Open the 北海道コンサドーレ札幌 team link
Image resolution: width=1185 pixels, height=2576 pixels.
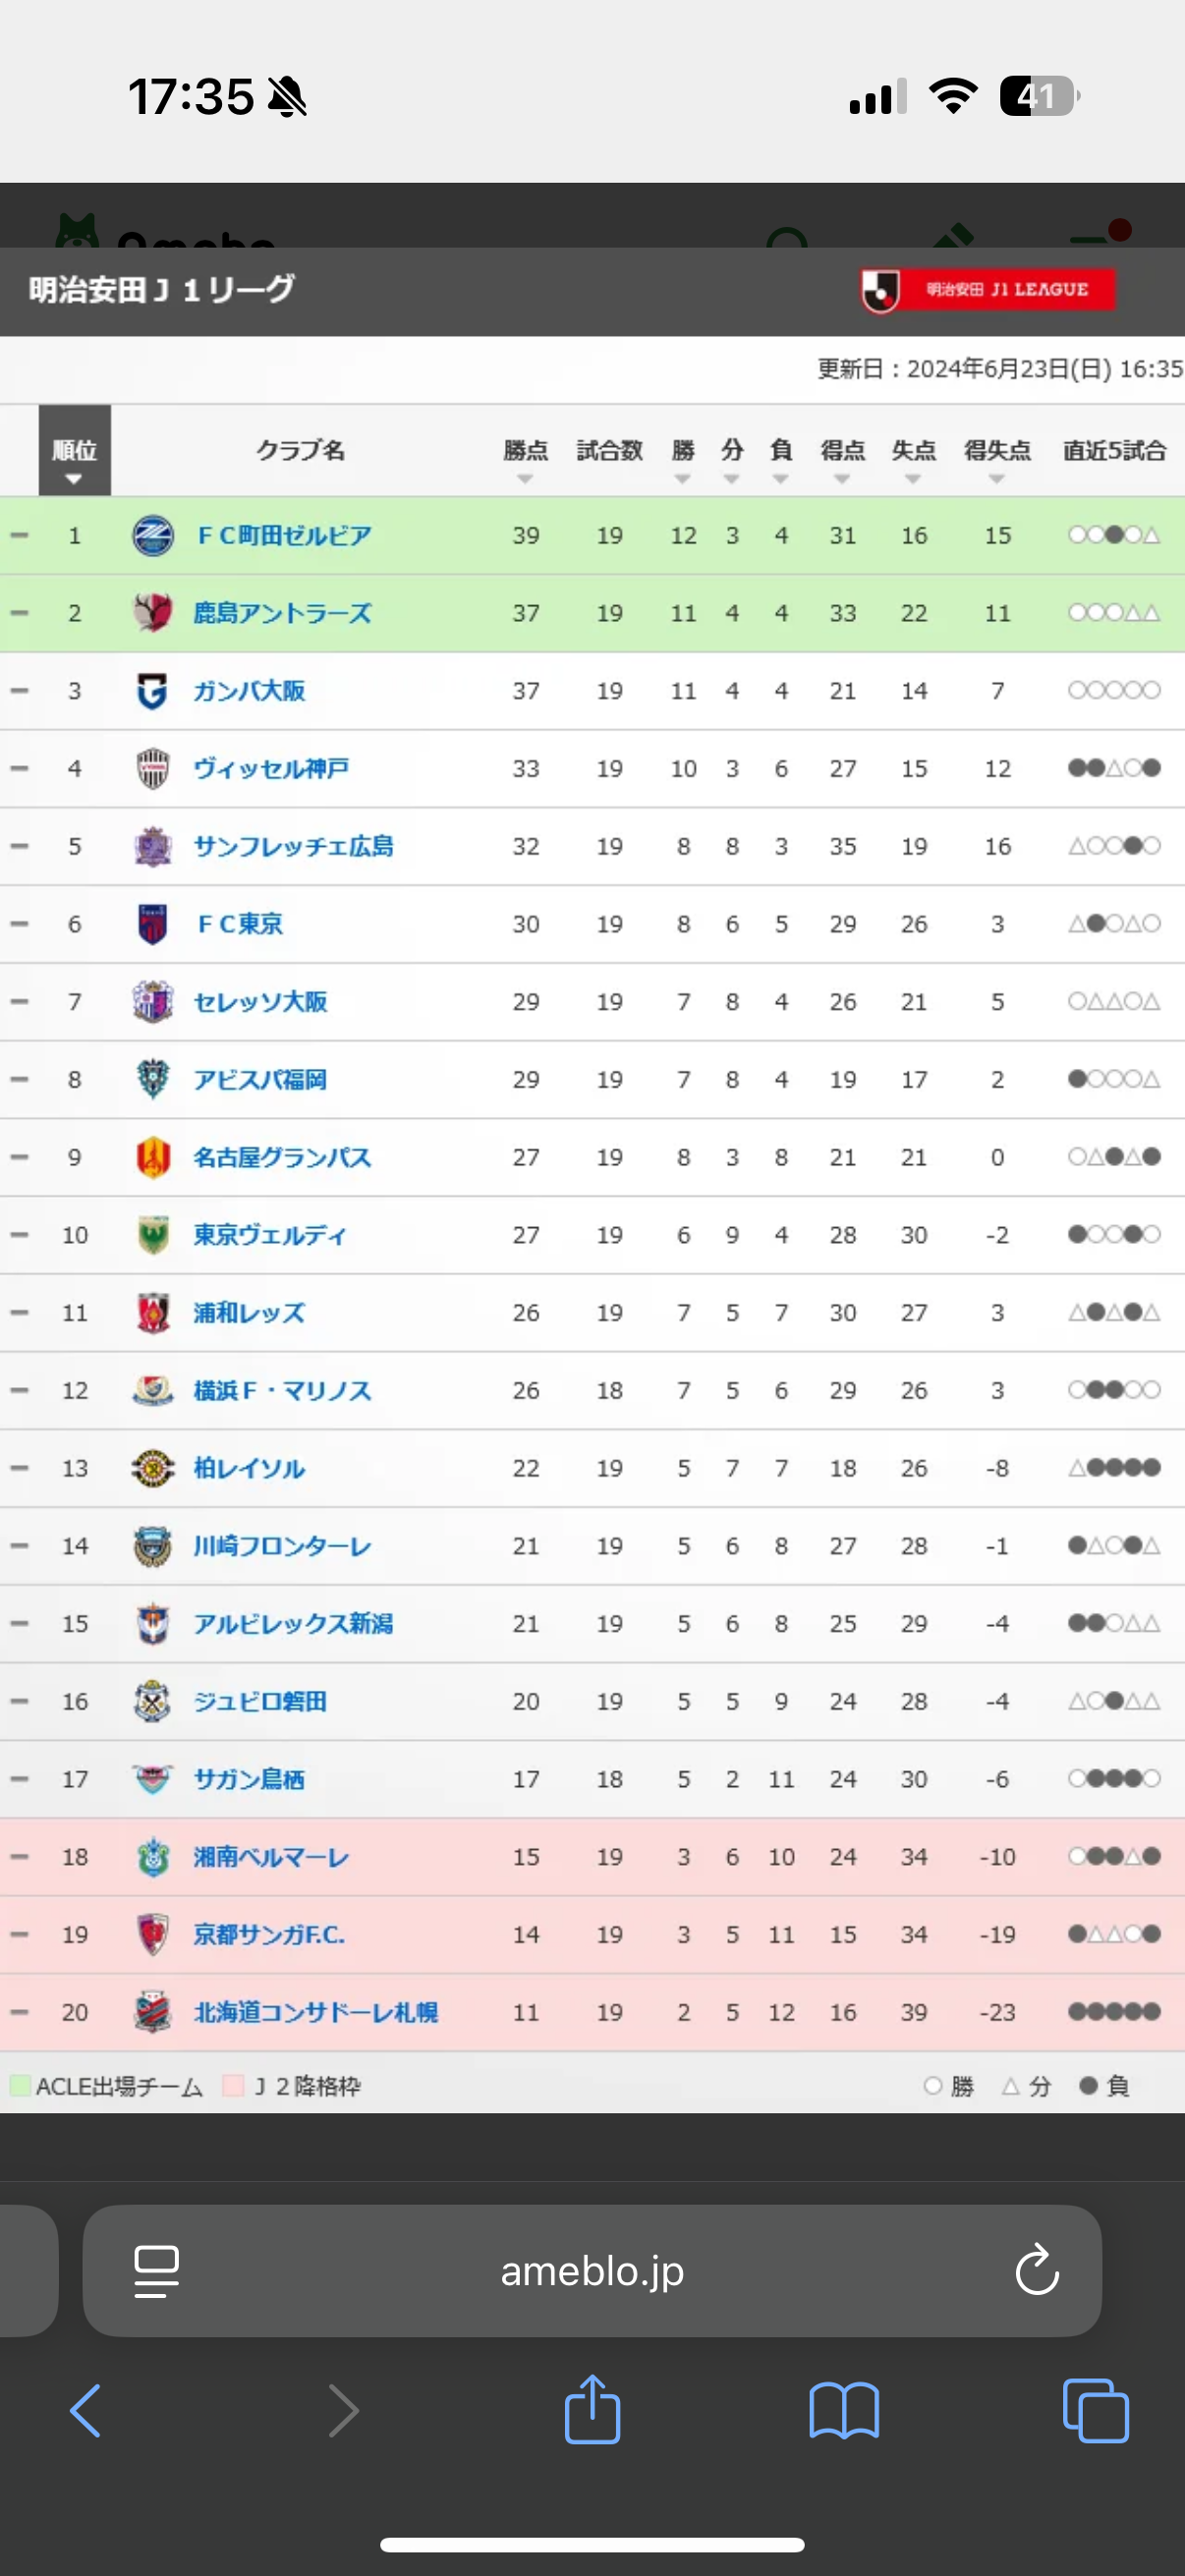(316, 2012)
